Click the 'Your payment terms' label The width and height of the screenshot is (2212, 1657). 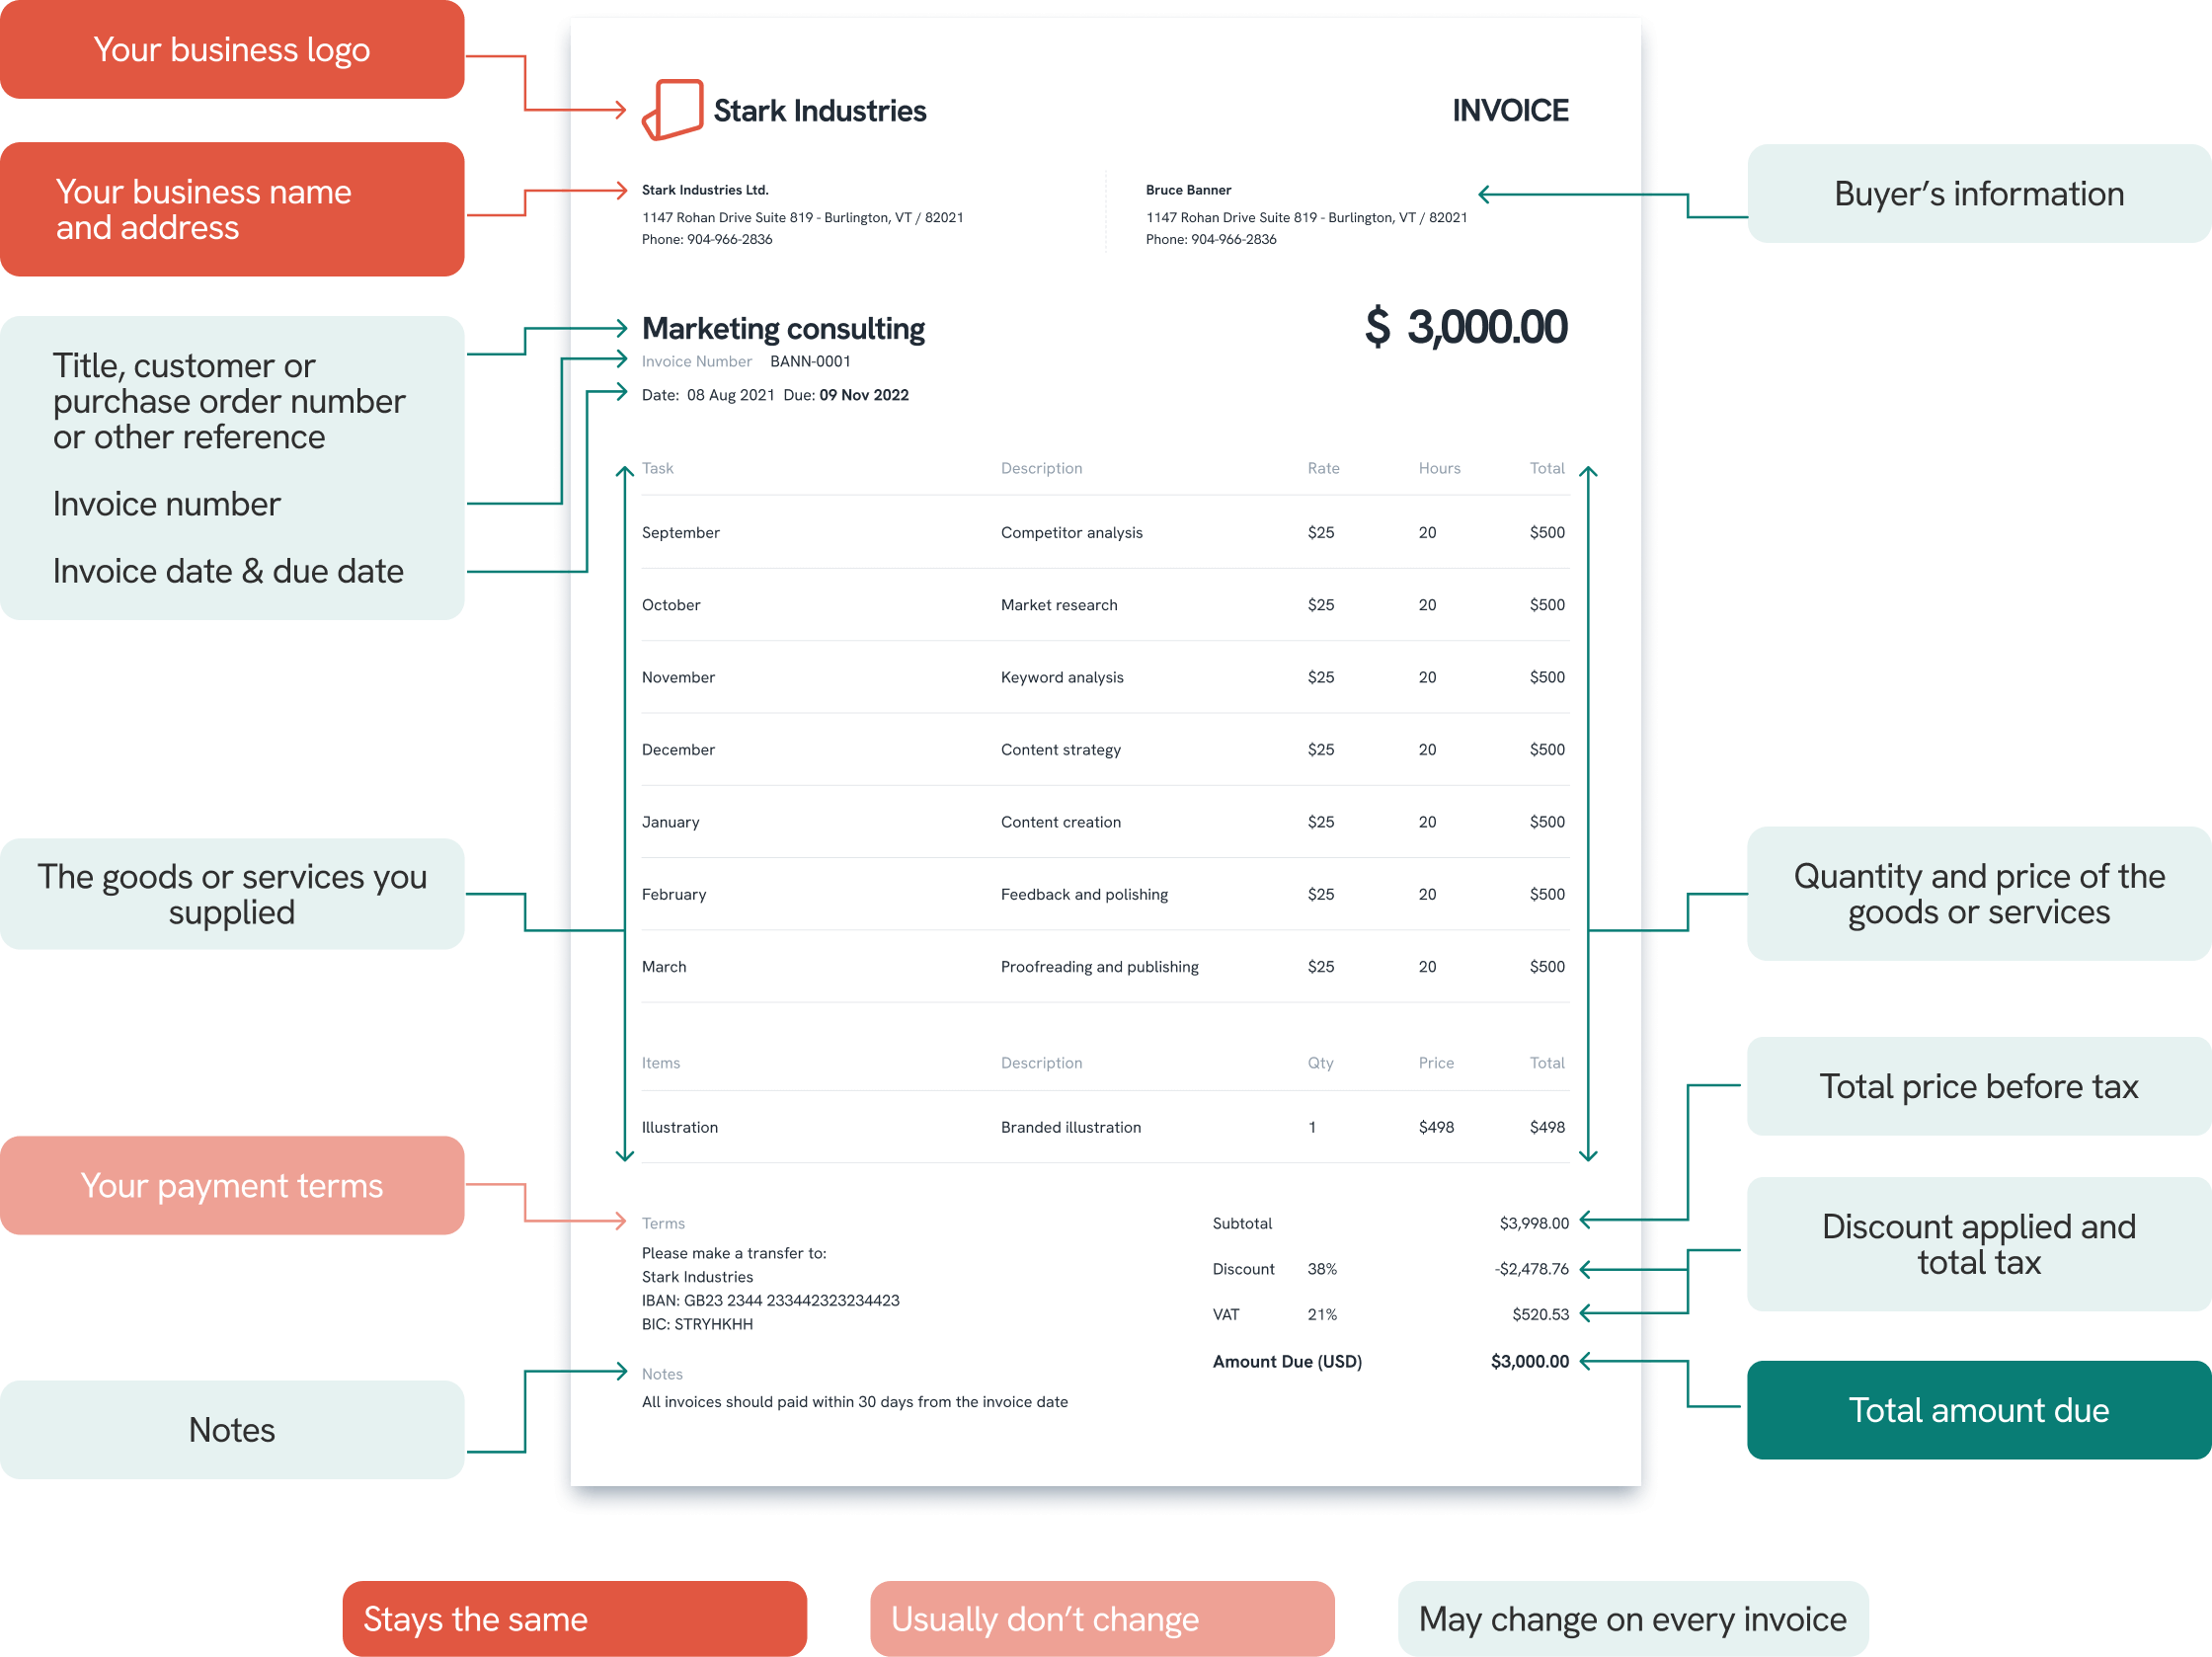[x=232, y=1185]
